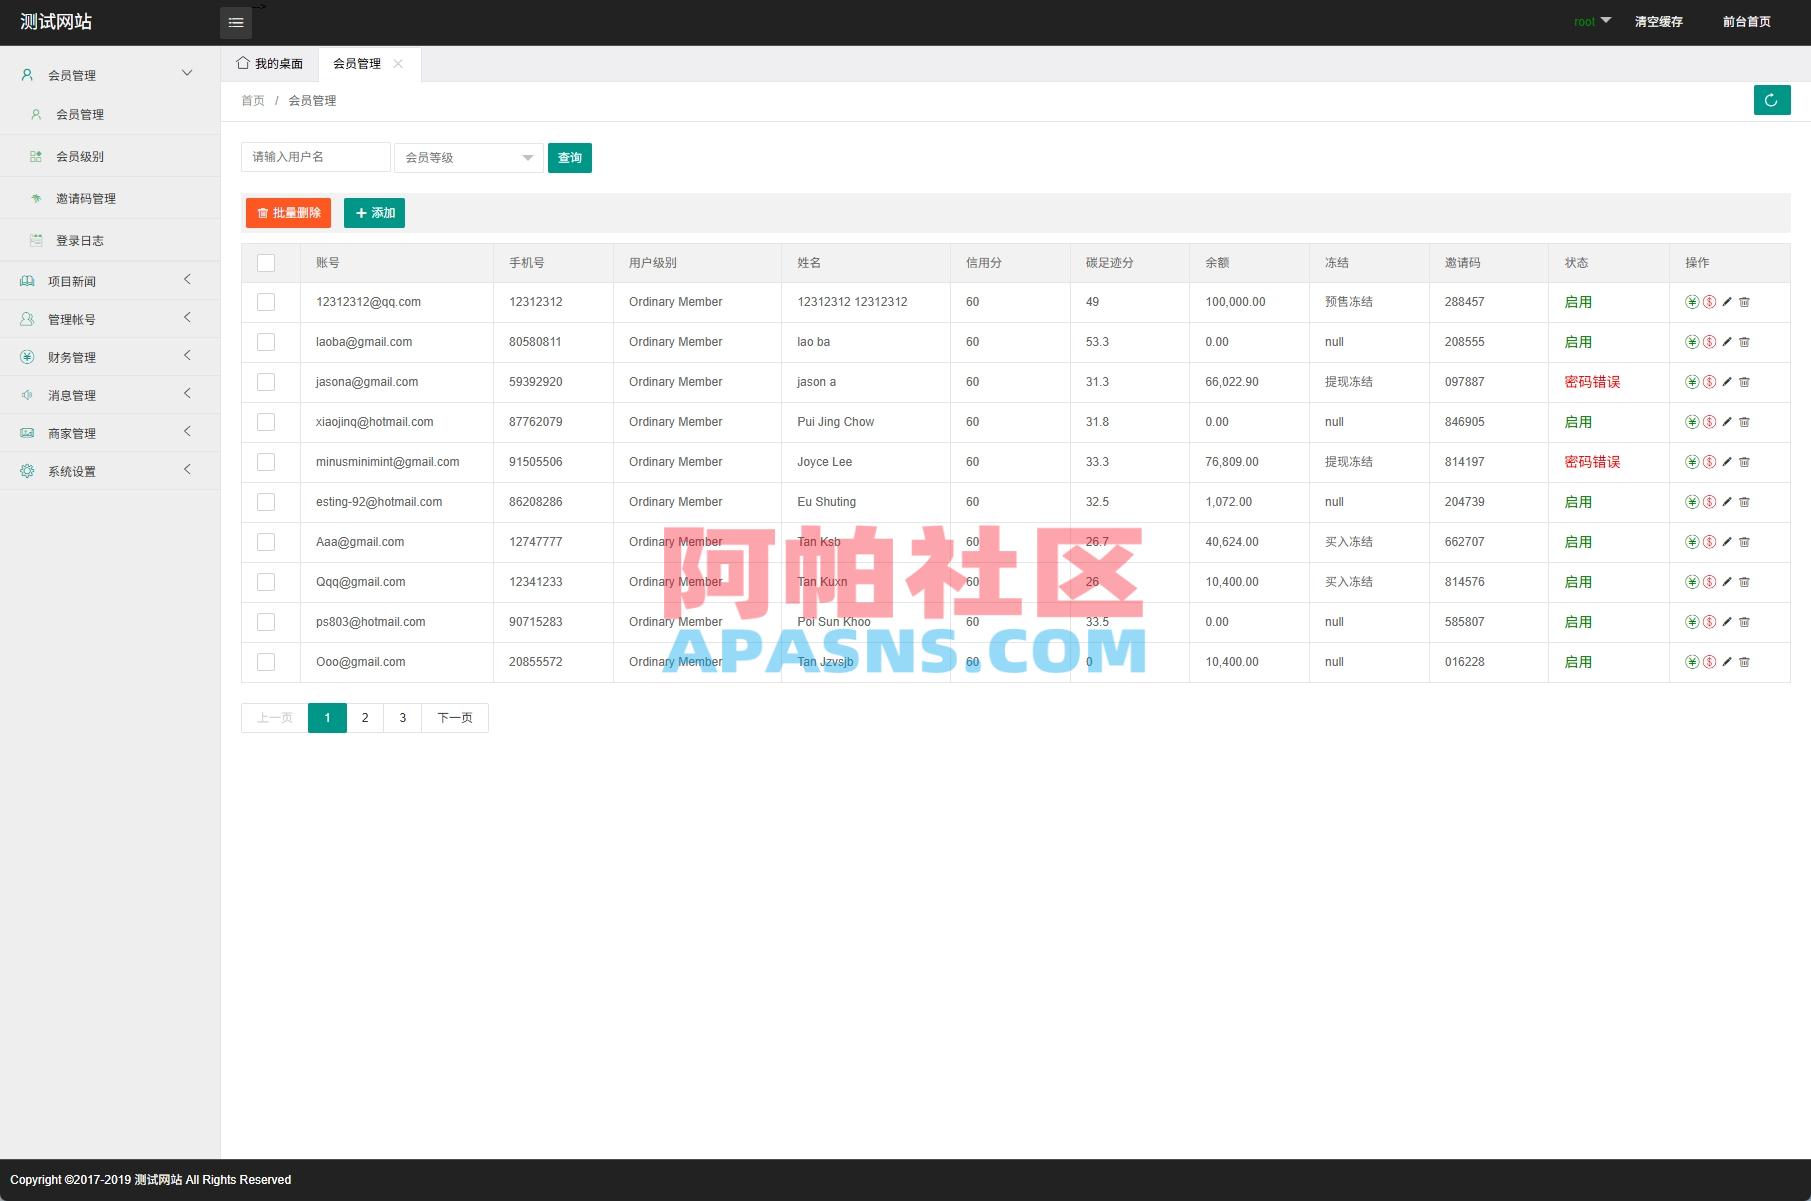Image resolution: width=1811 pixels, height=1201 pixels.
Task: Go to page 3 of the member list
Action: 402,717
